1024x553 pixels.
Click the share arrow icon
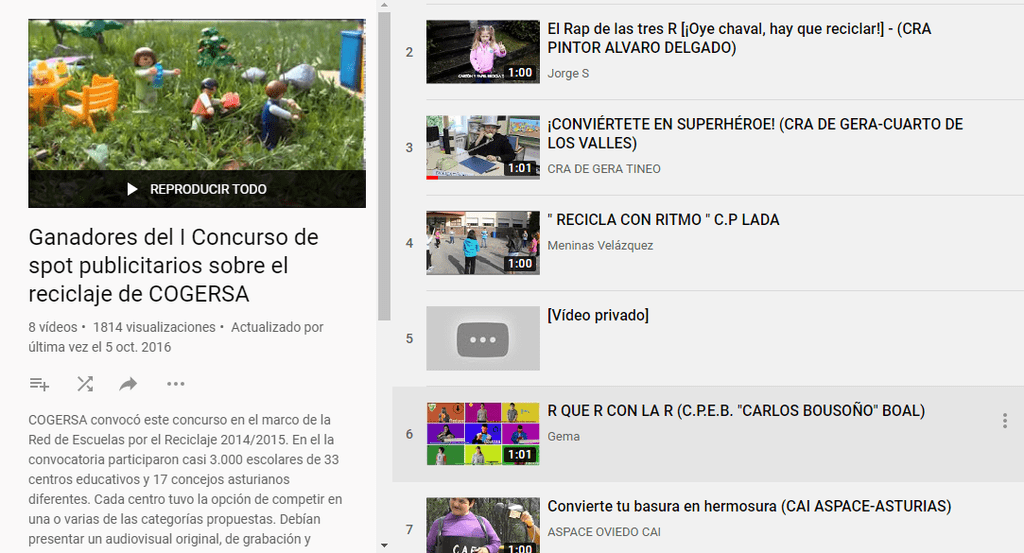[128, 384]
